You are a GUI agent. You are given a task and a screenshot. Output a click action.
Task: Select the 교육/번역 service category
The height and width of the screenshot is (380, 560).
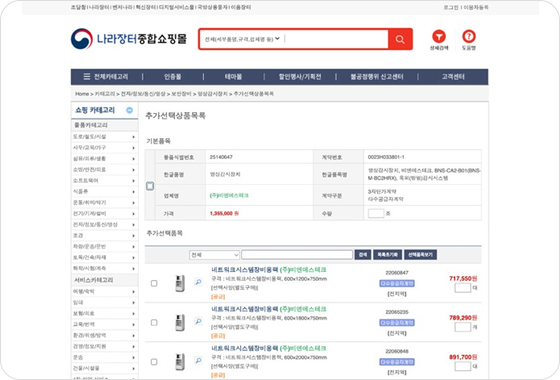pyautogui.click(x=84, y=325)
